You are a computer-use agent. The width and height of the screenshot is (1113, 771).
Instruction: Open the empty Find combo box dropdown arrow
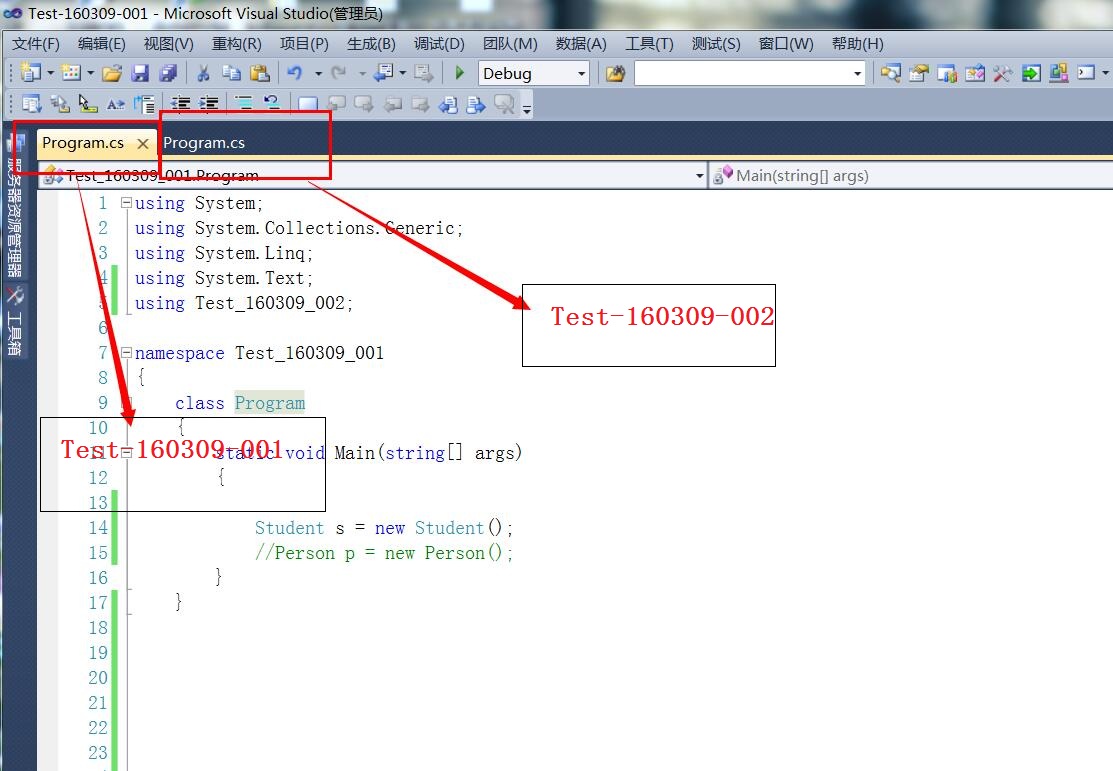tap(857, 73)
